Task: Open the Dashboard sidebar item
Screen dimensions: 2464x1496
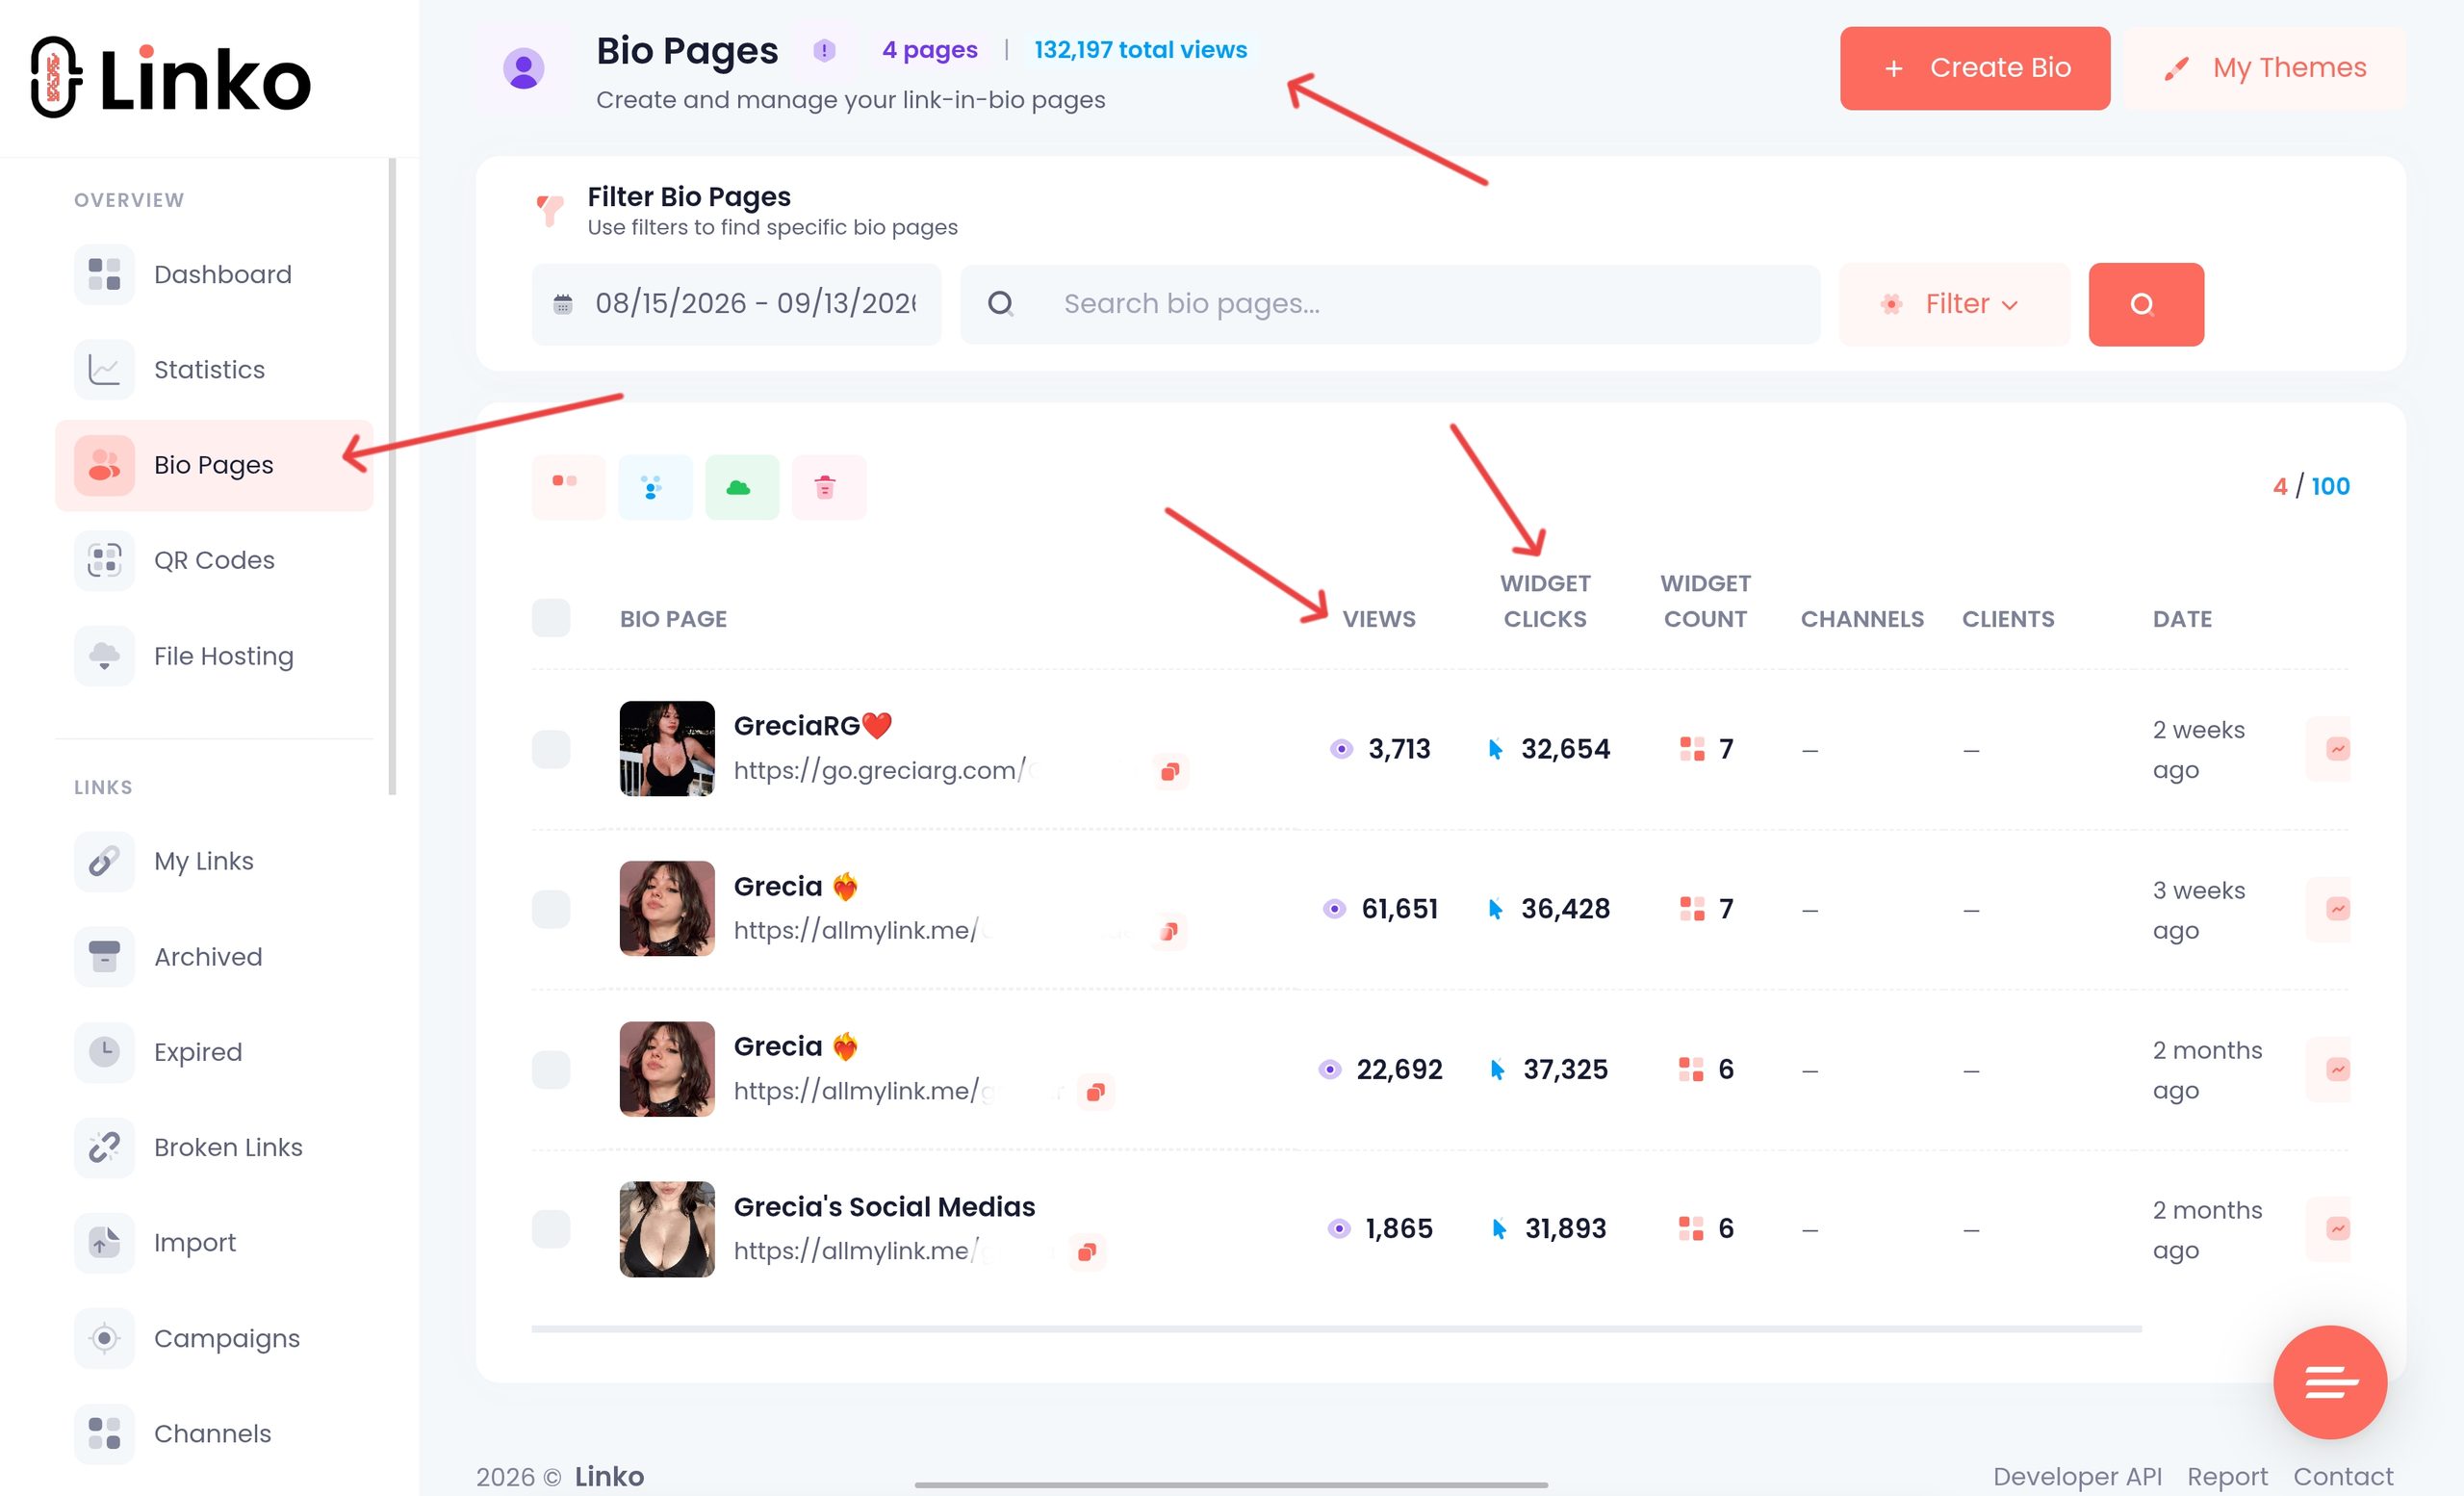Action: 214,274
